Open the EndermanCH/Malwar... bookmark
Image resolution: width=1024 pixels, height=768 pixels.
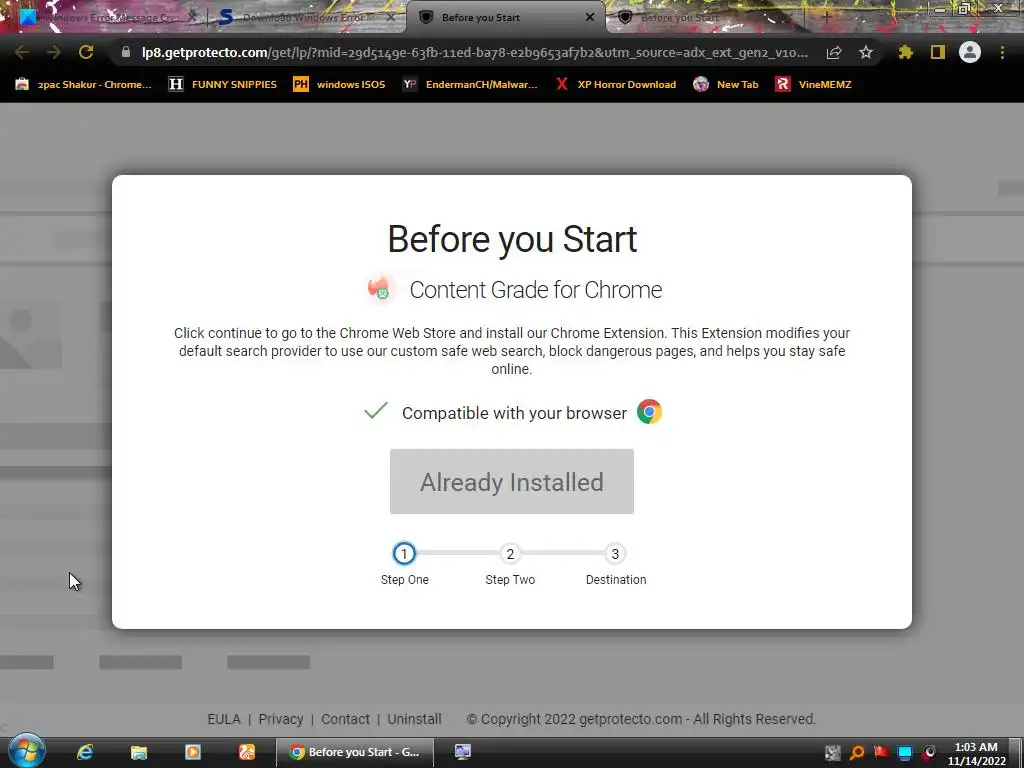[470, 84]
